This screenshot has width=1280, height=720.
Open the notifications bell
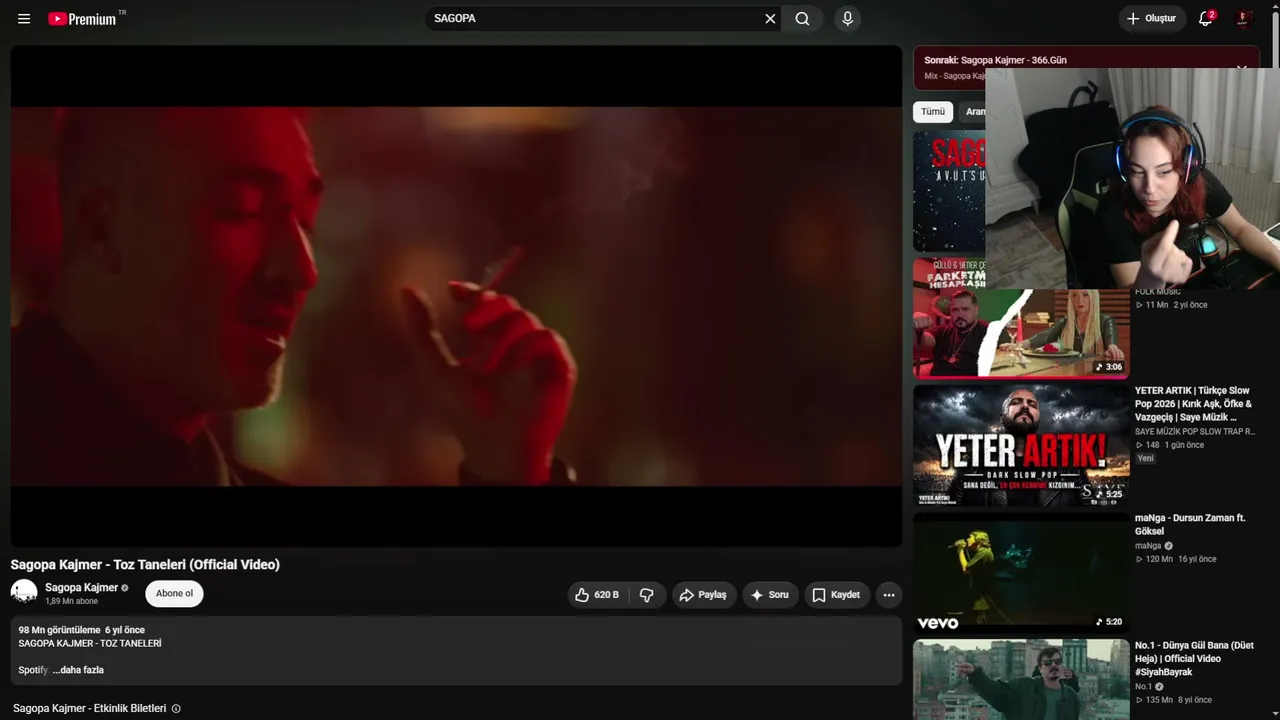(1206, 19)
